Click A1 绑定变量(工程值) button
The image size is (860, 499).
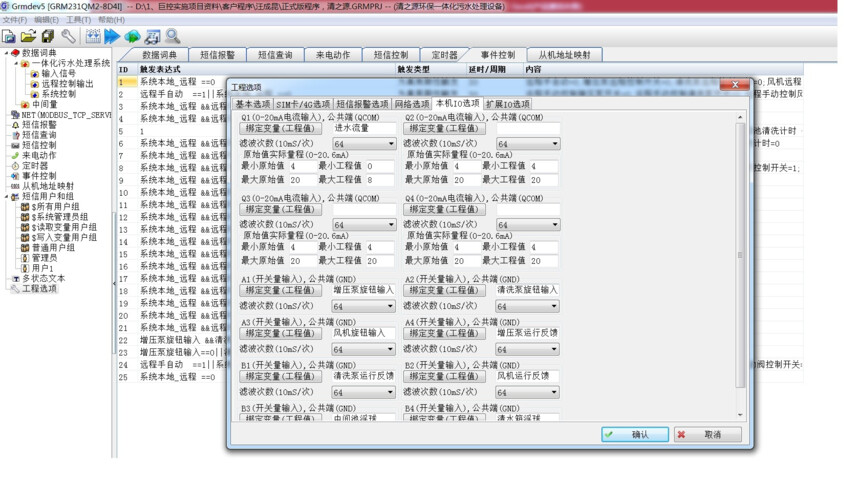click(x=280, y=290)
